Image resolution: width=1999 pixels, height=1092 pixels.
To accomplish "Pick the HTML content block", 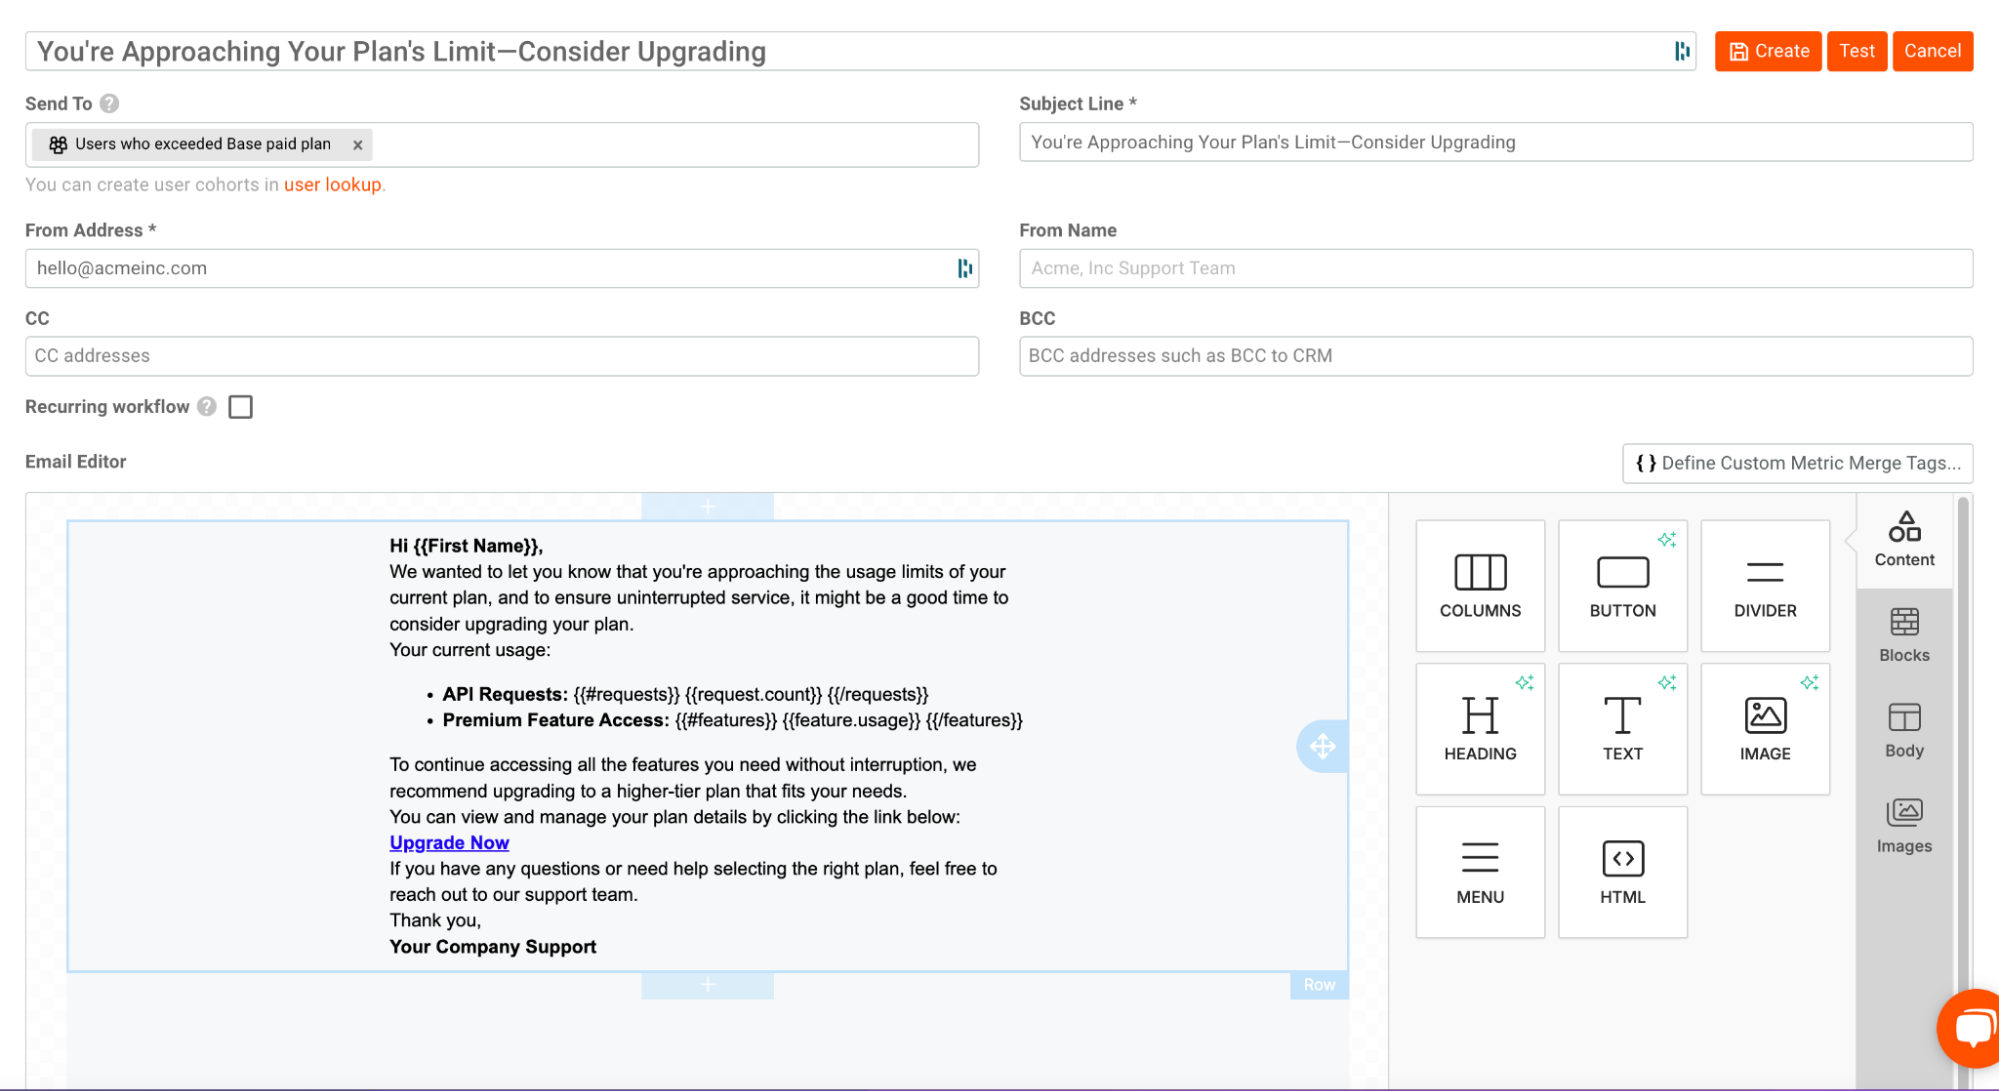I will pyautogui.click(x=1622, y=872).
